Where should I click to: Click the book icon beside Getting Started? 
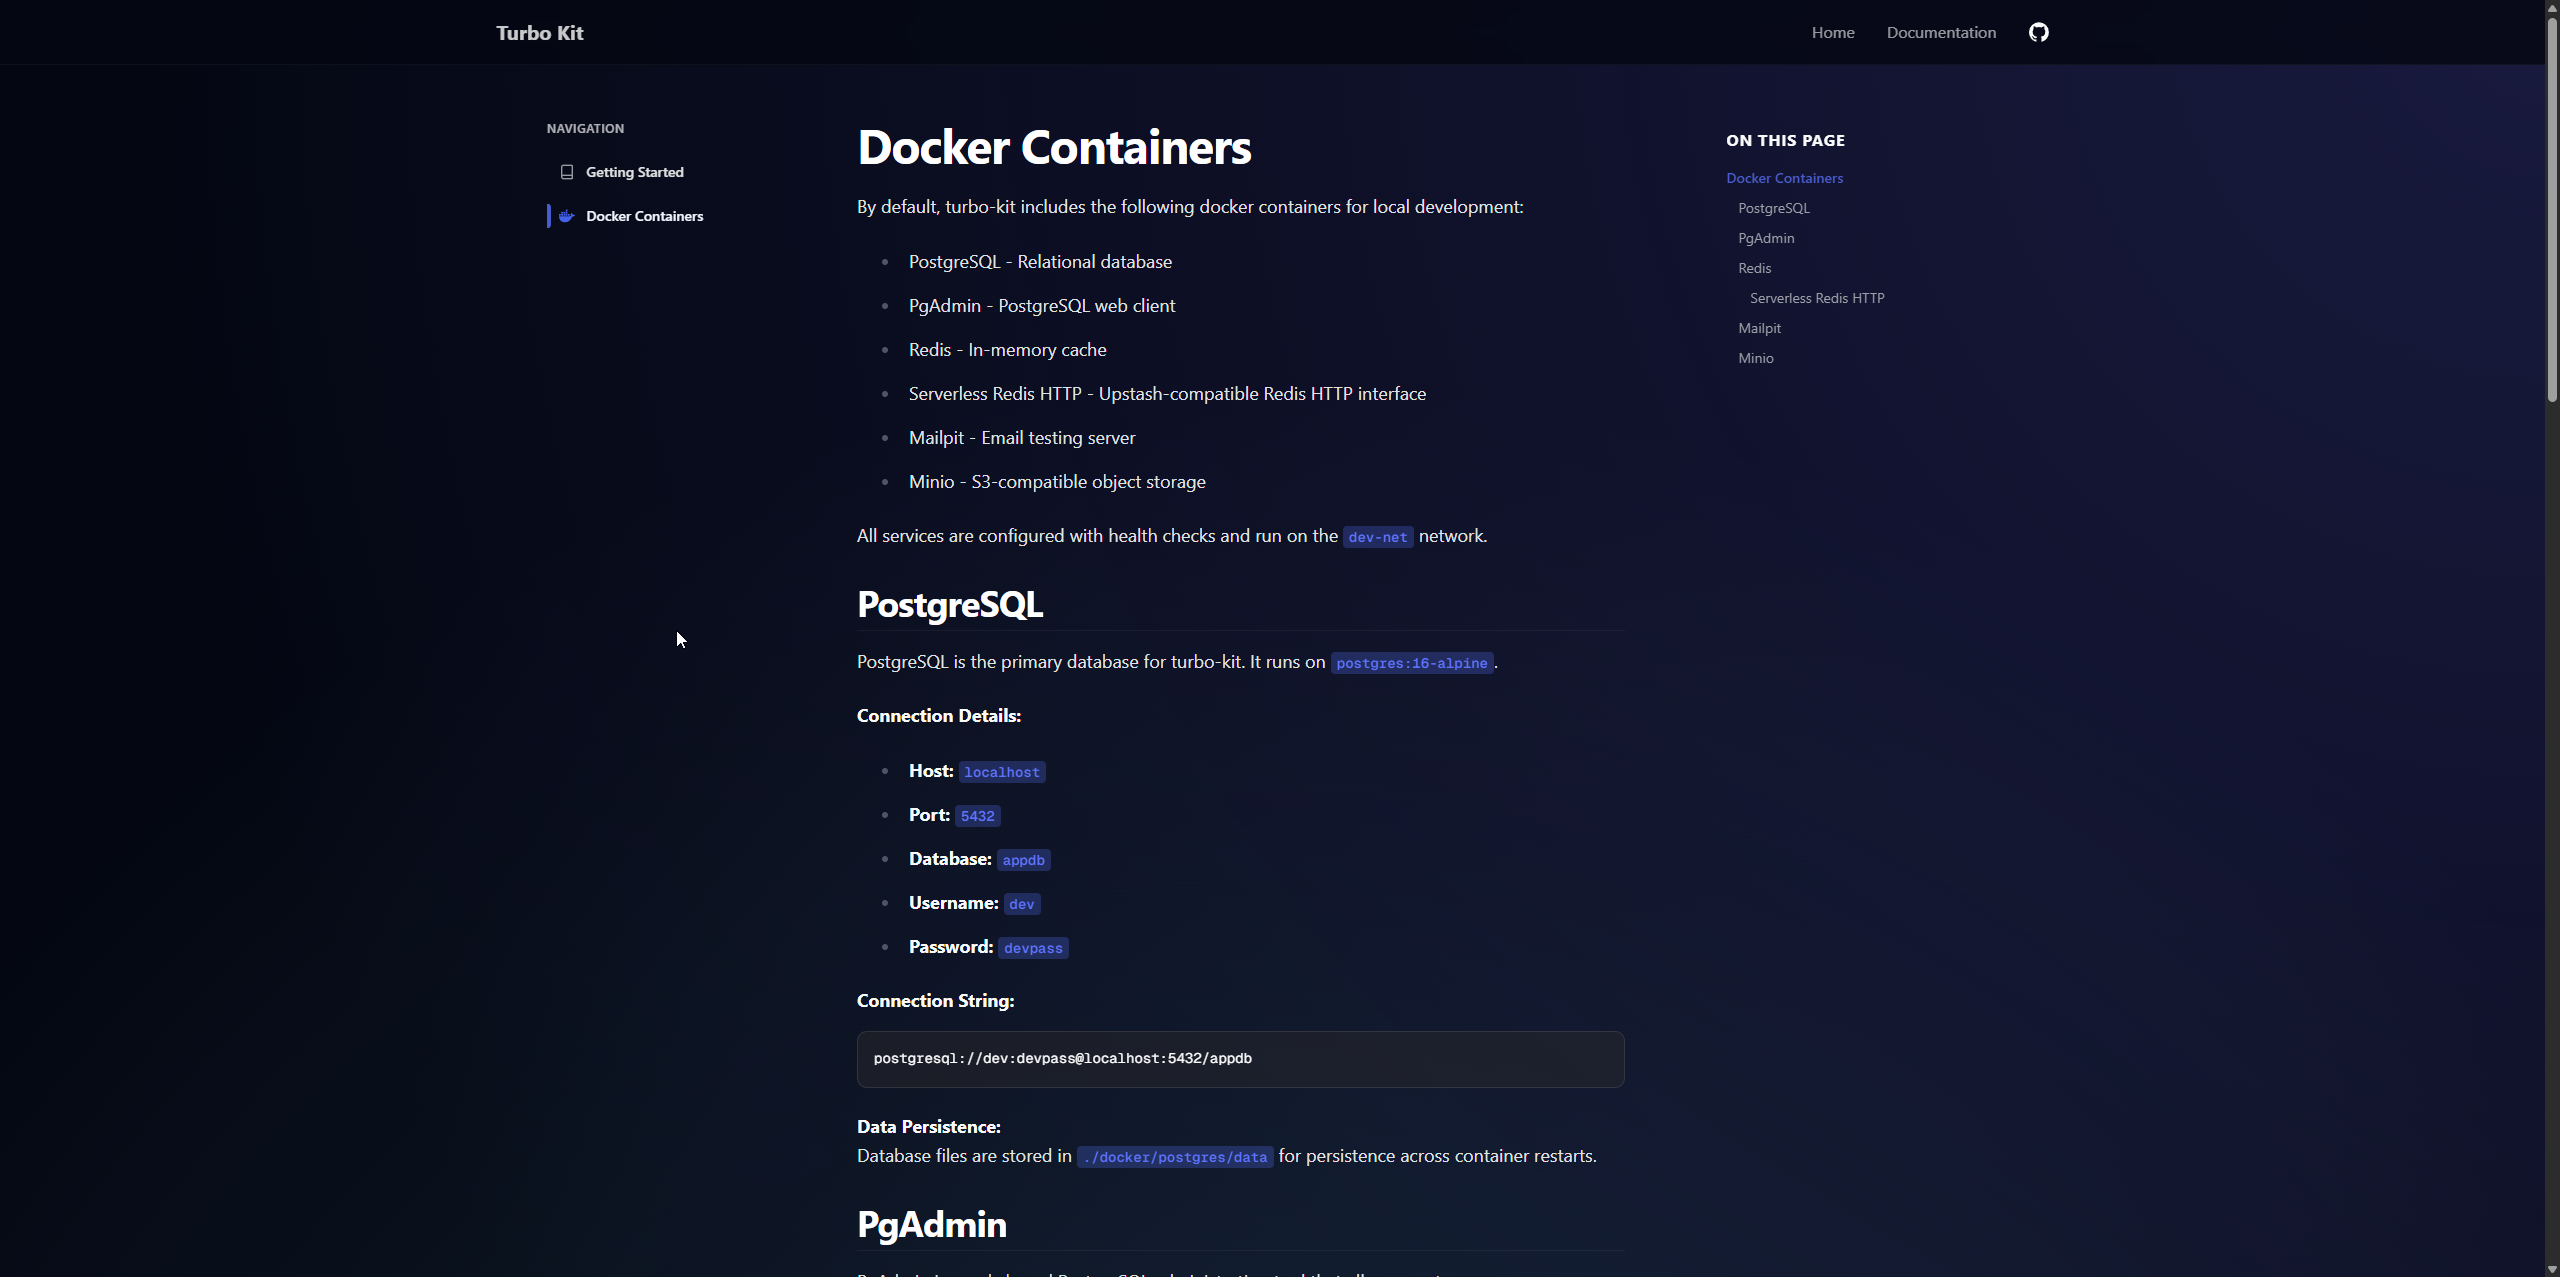[x=567, y=172]
